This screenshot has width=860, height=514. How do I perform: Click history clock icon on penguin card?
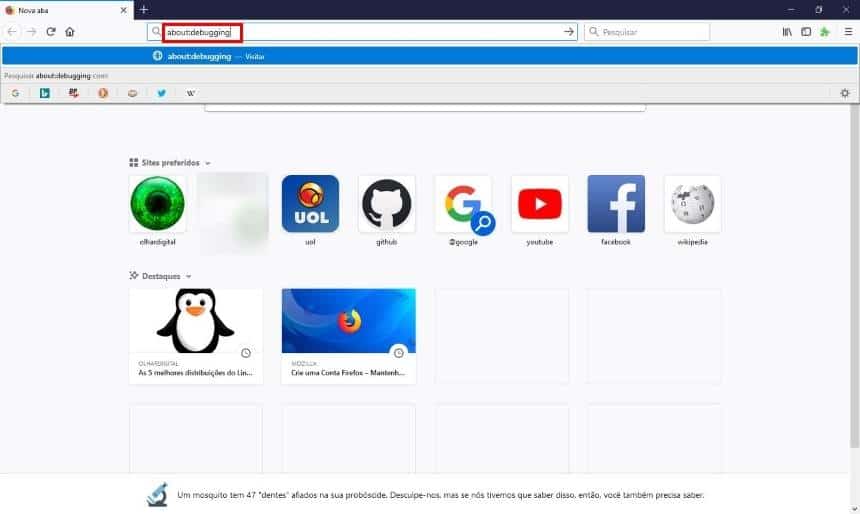coord(246,353)
